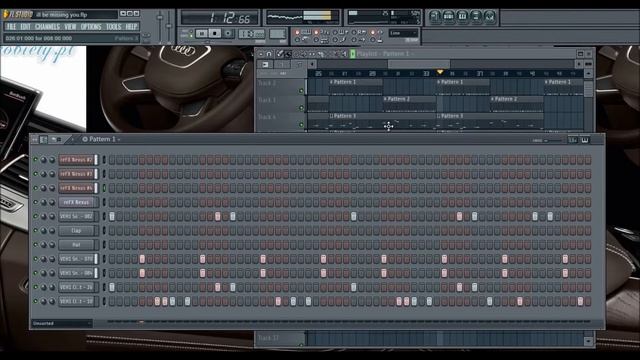Click the reFX Nexus #4 channel select LED
The image size is (640, 360).
(x=104, y=188)
